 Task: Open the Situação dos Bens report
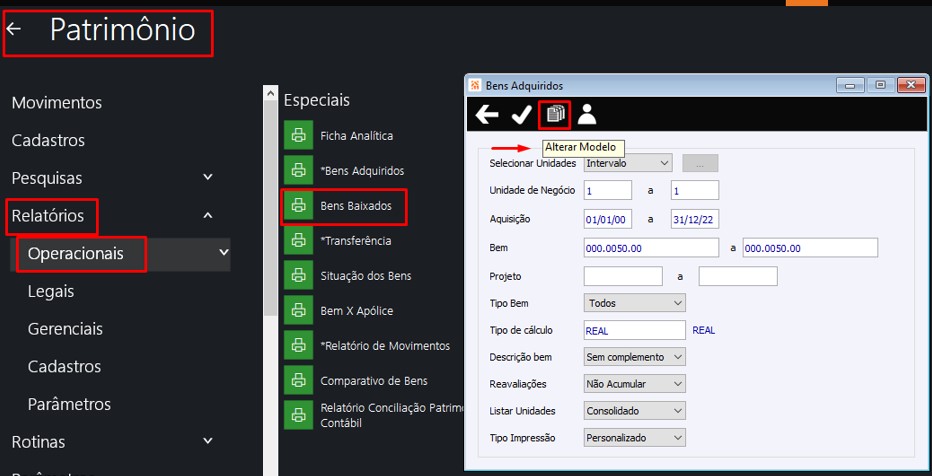tap(366, 276)
